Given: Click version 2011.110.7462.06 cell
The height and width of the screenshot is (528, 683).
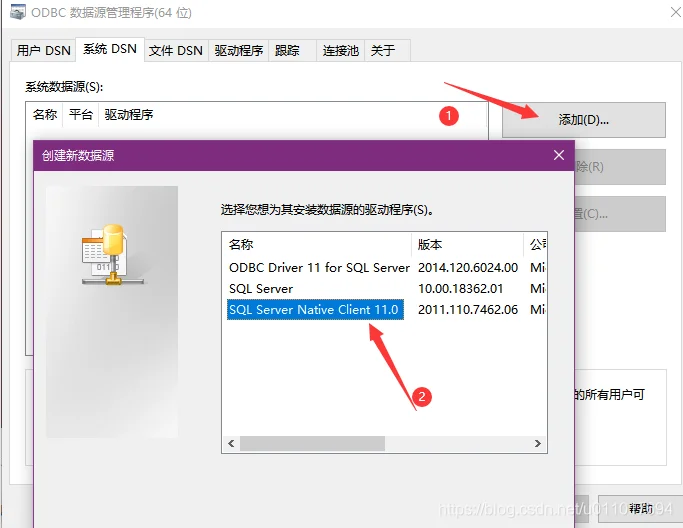Looking at the screenshot, I should (468, 309).
